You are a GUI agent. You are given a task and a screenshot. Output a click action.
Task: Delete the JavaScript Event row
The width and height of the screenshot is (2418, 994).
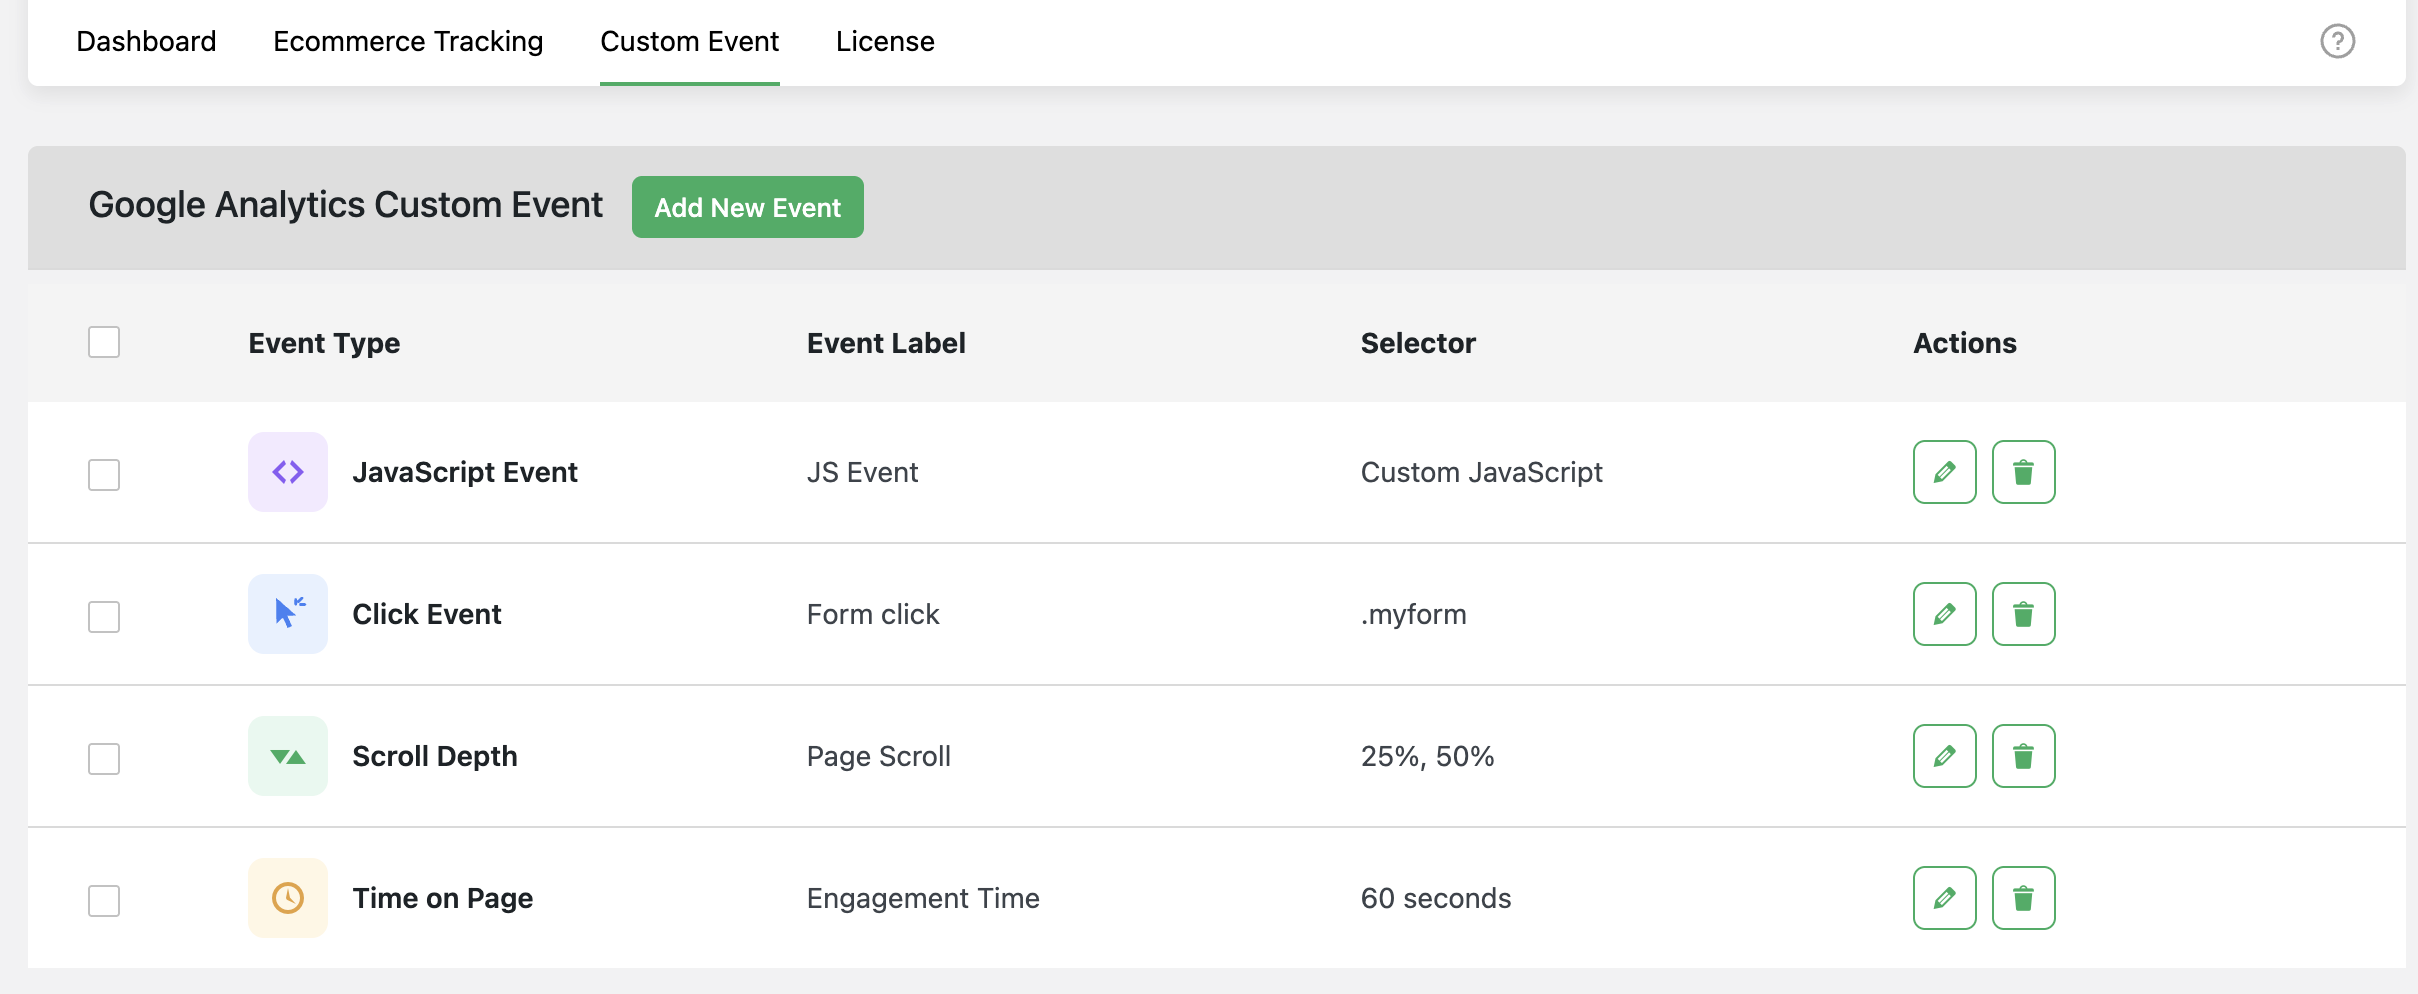click(x=2023, y=472)
